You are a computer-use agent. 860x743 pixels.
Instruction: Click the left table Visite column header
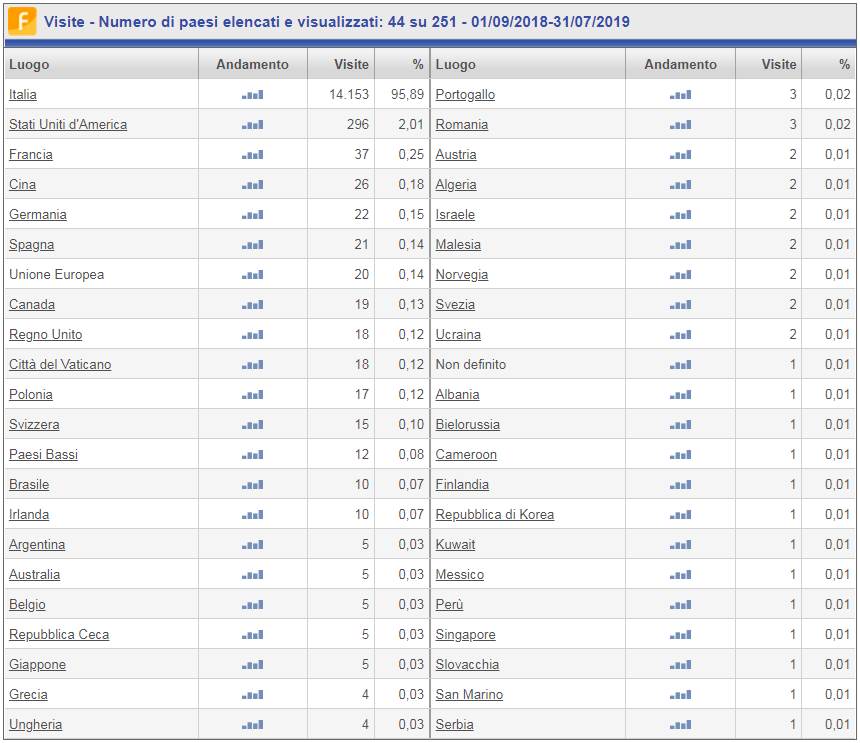point(352,65)
